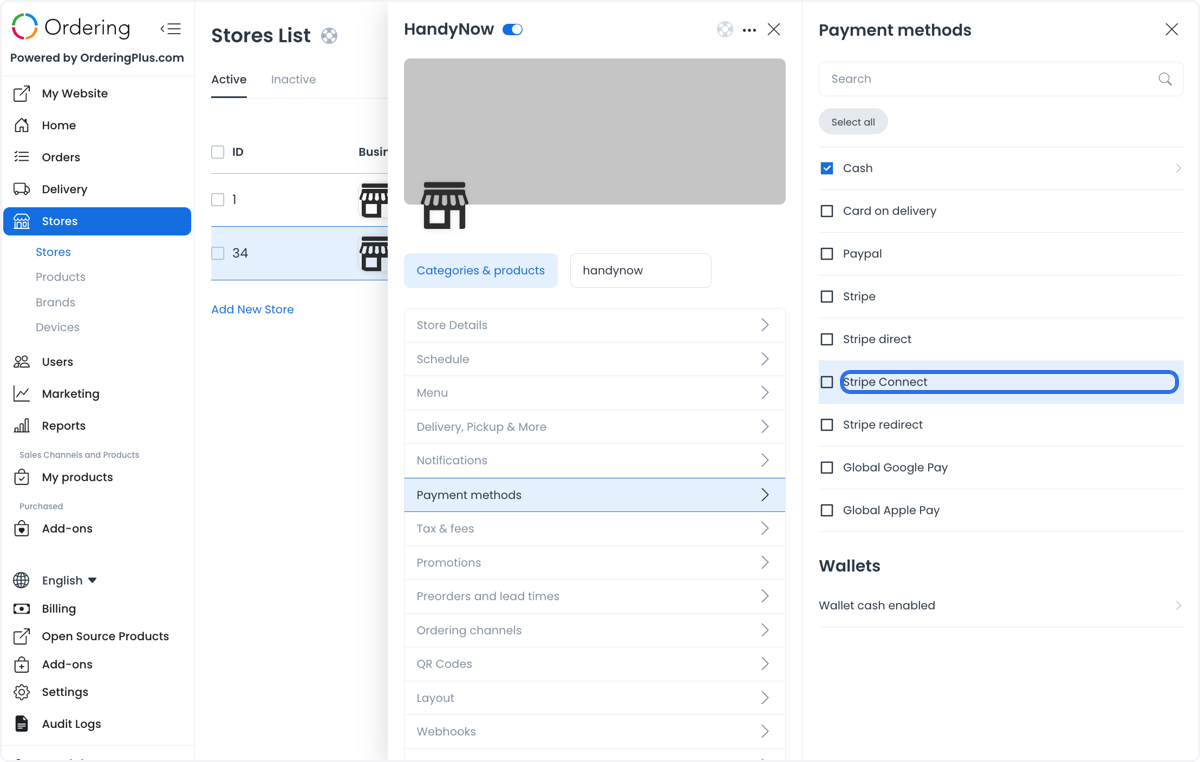Viewport: 1200px width, 762px height.
Task: Click the Reports bar chart icon
Action: [21, 425]
